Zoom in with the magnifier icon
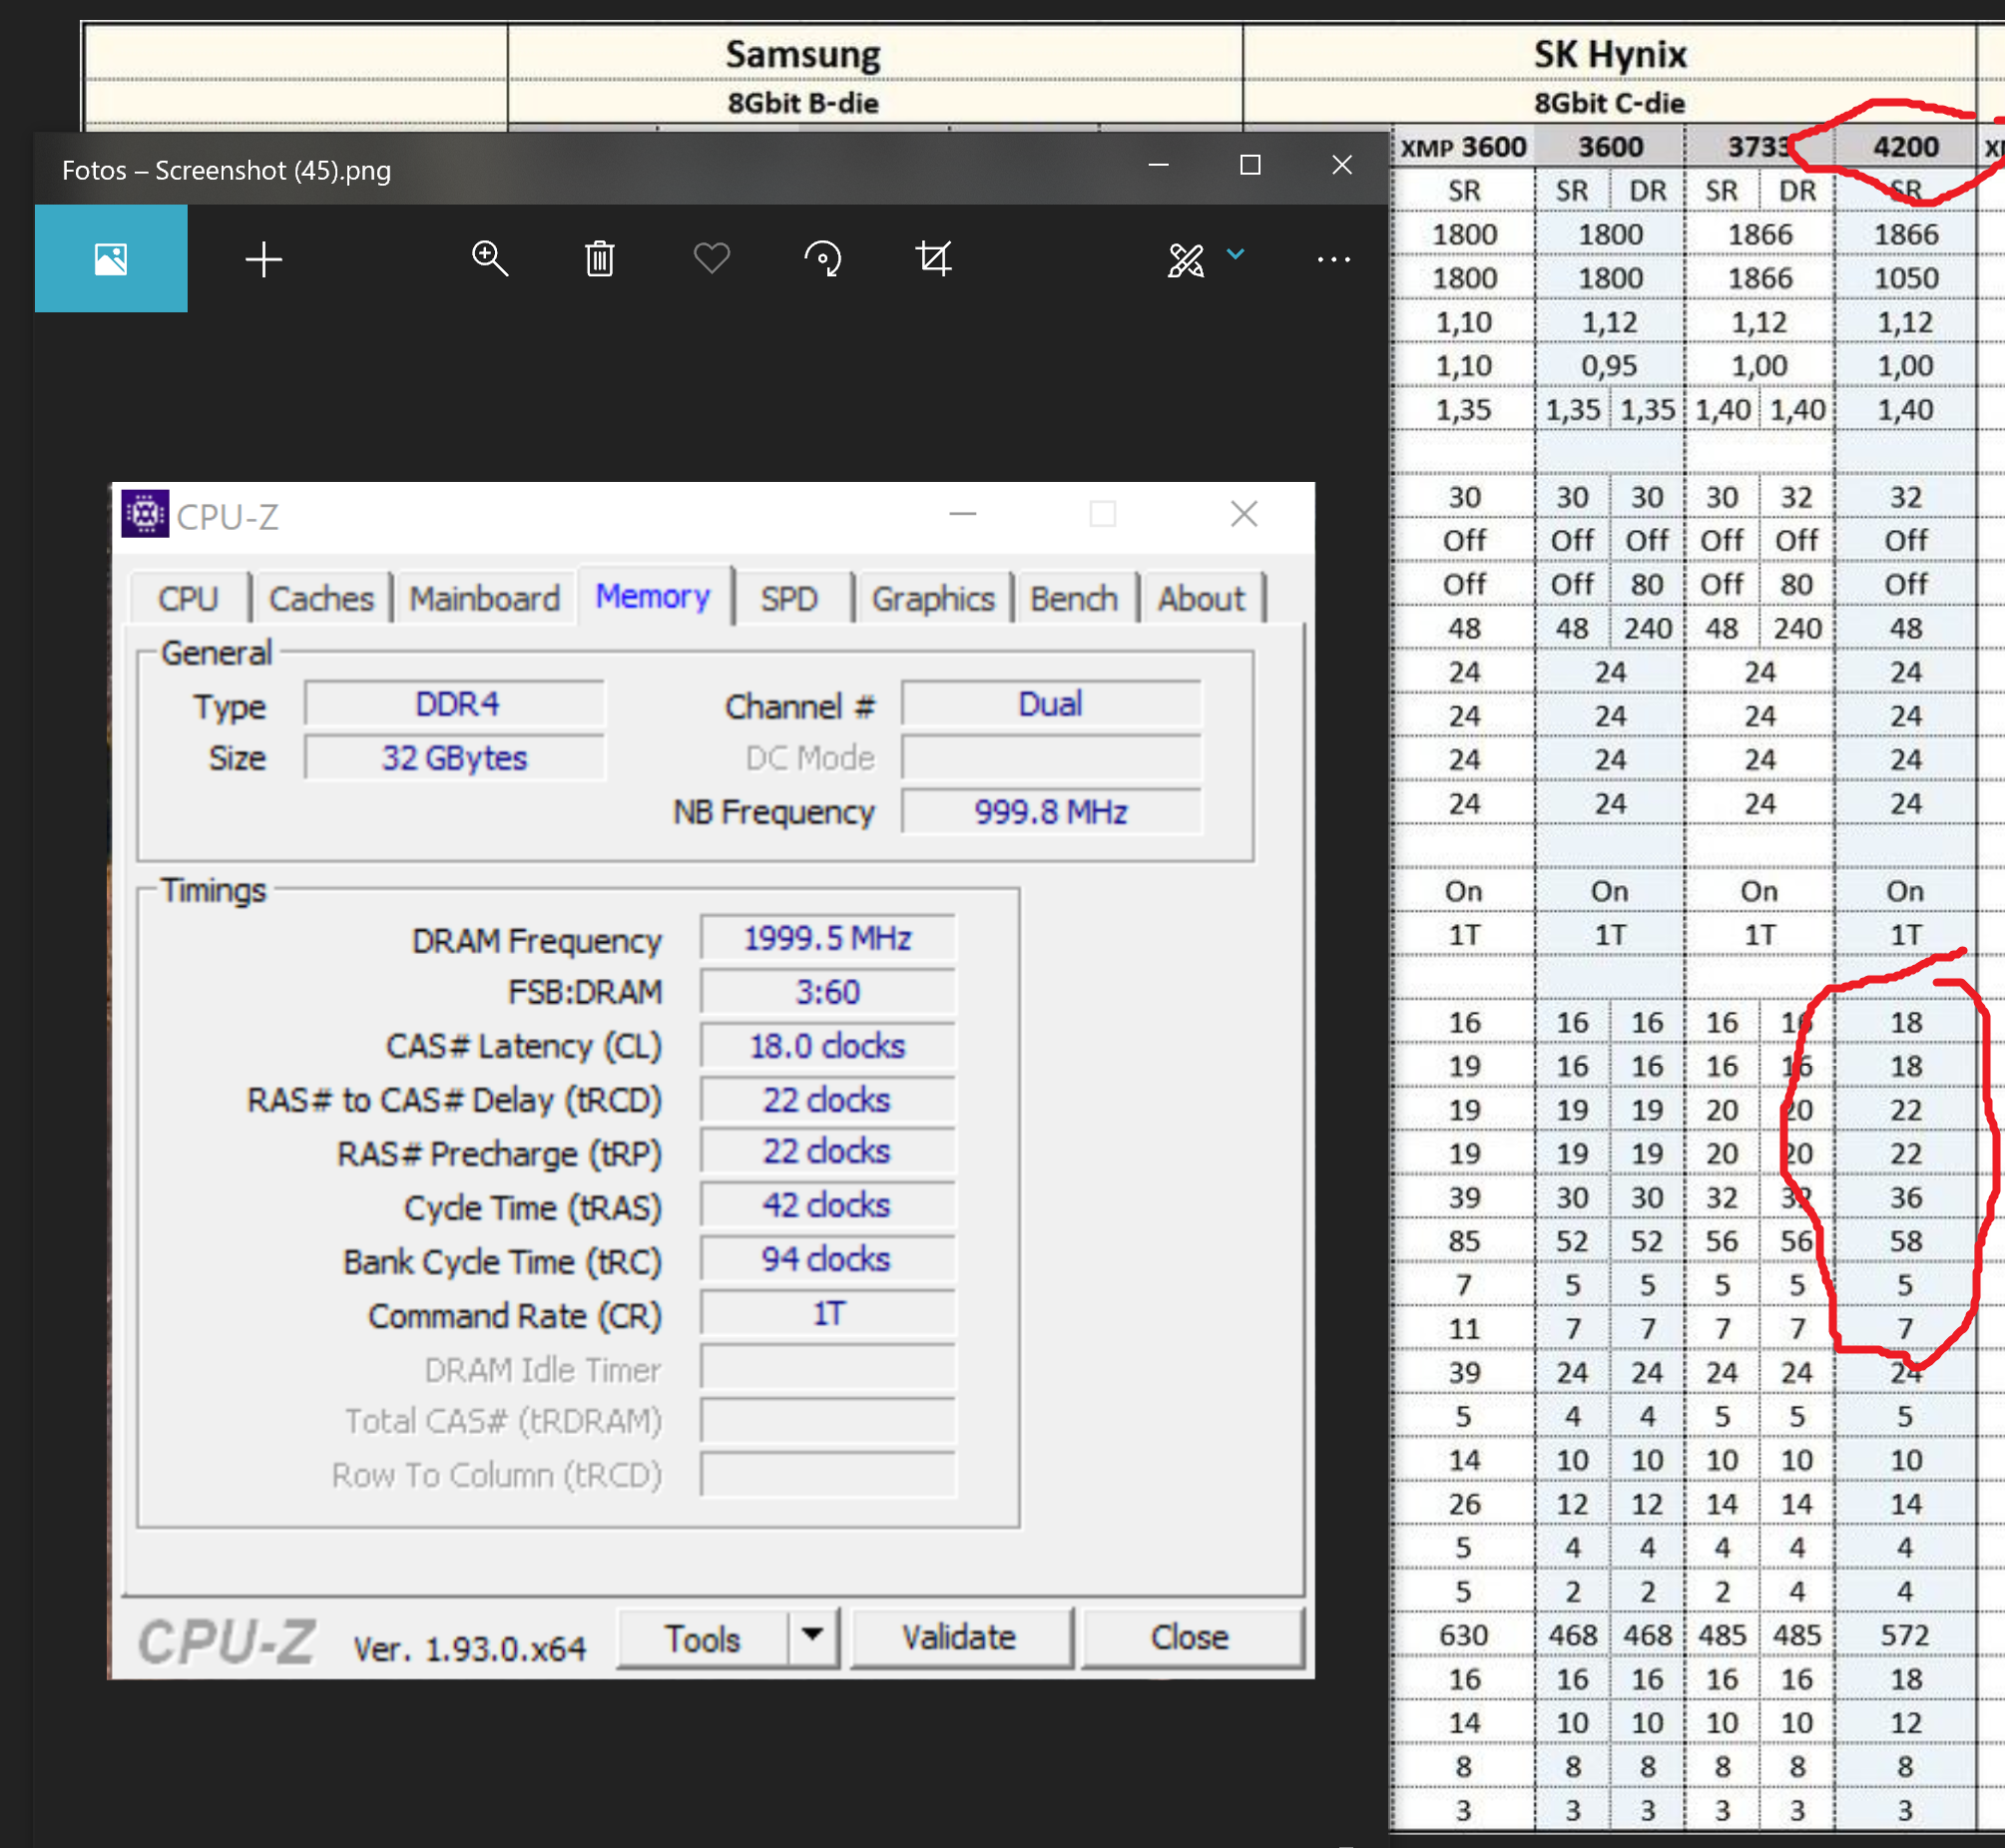 pyautogui.click(x=490, y=259)
